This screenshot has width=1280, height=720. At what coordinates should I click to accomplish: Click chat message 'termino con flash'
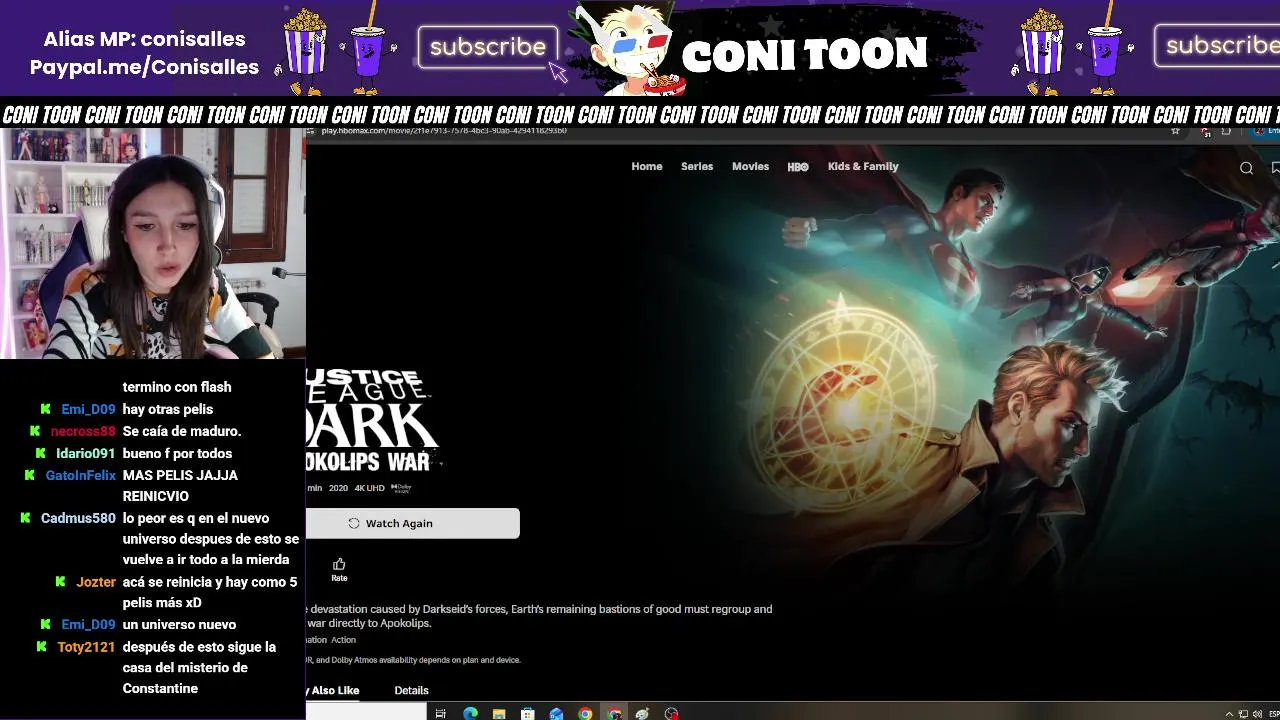pos(177,387)
